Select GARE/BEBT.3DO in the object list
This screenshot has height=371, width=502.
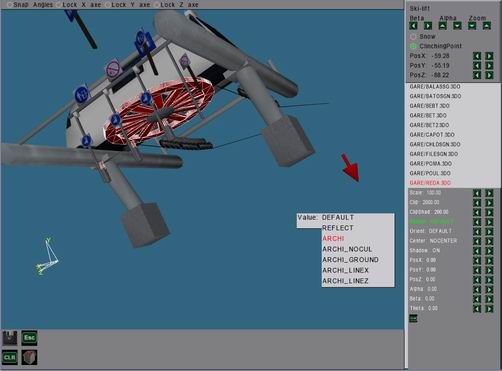pos(429,106)
